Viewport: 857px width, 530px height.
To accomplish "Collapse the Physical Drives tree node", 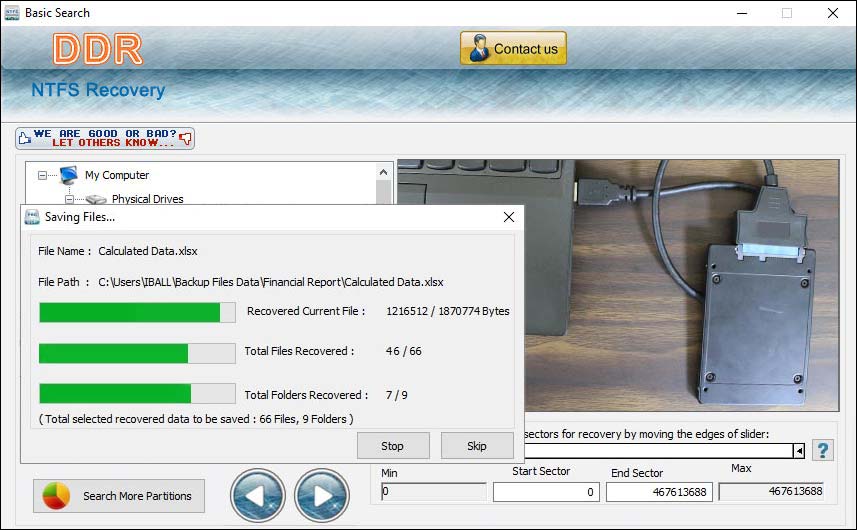I will pos(69,199).
